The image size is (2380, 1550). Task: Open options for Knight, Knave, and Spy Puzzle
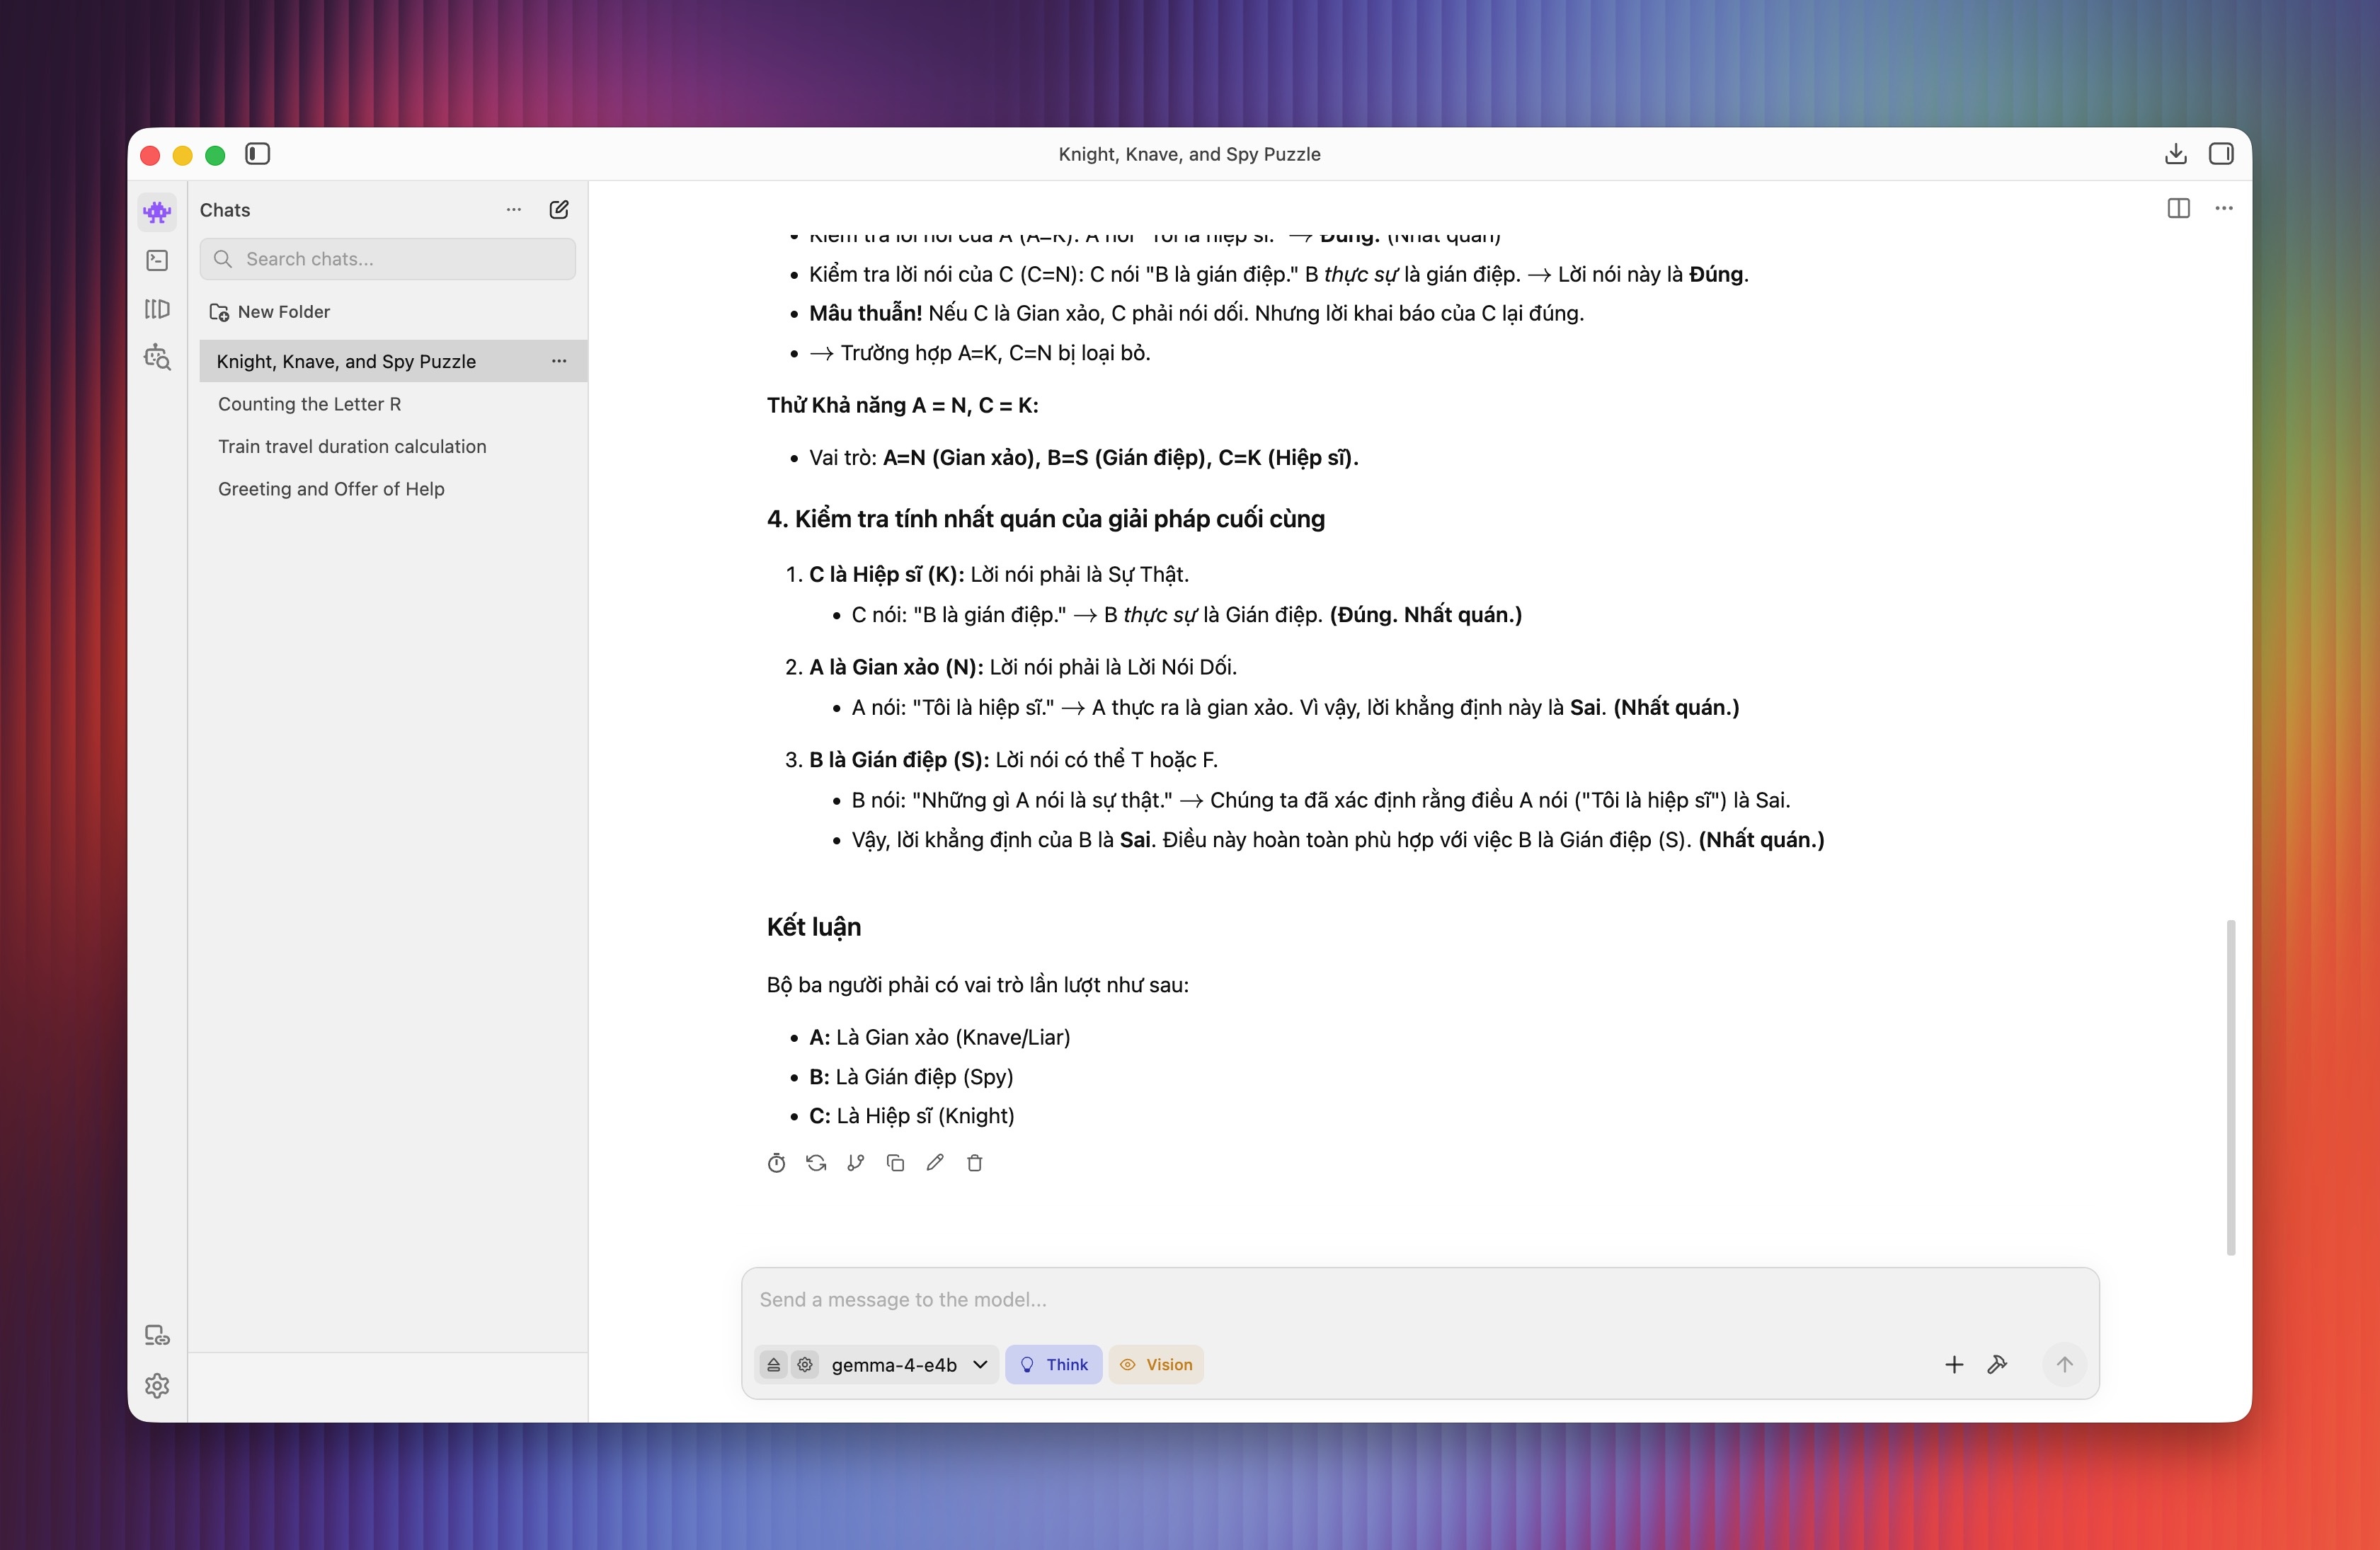(559, 361)
